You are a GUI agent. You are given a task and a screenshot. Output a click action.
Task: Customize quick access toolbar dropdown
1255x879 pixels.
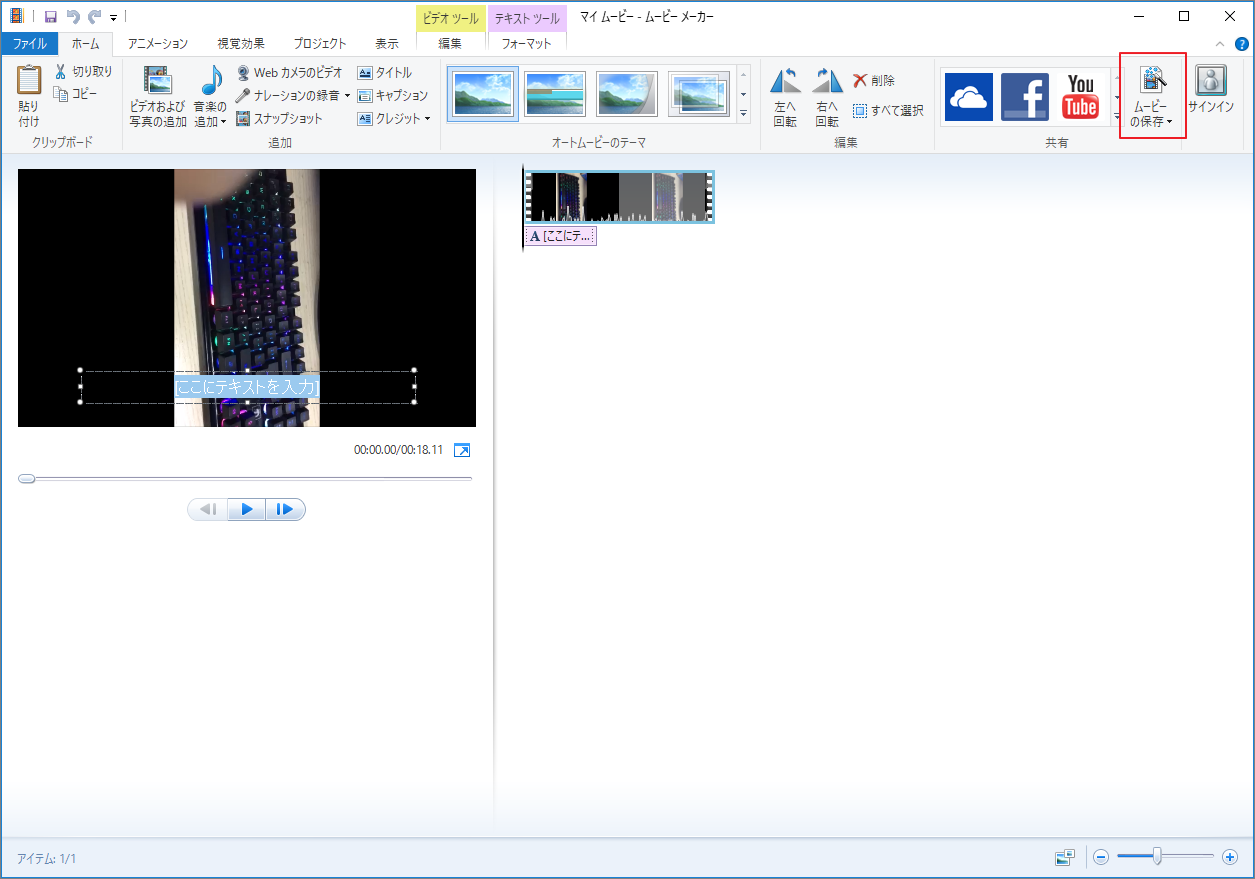[113, 18]
